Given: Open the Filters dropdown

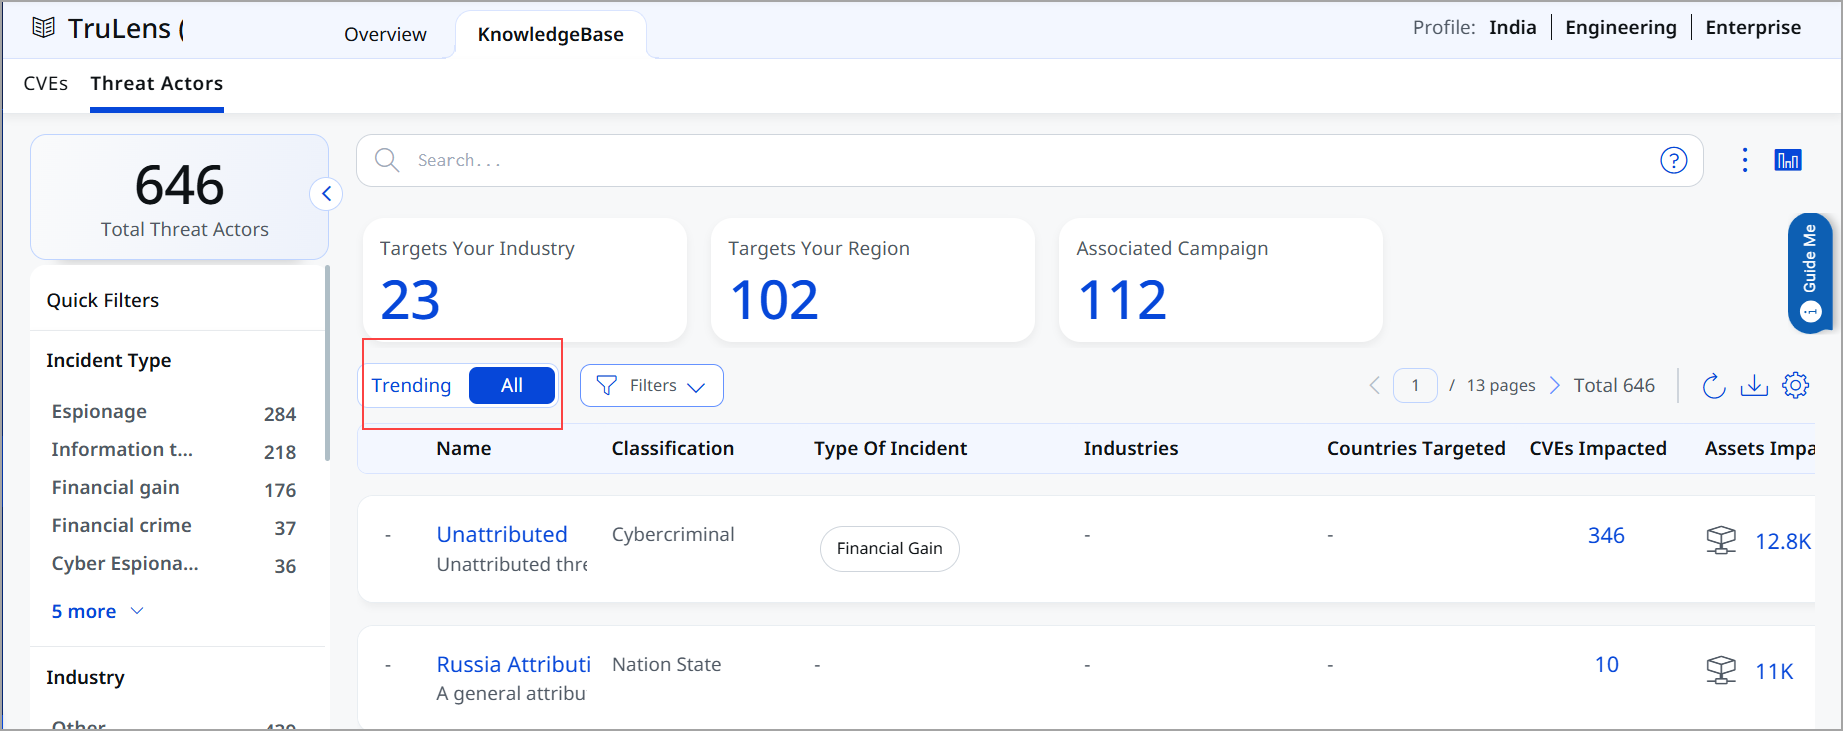Looking at the screenshot, I should [652, 385].
